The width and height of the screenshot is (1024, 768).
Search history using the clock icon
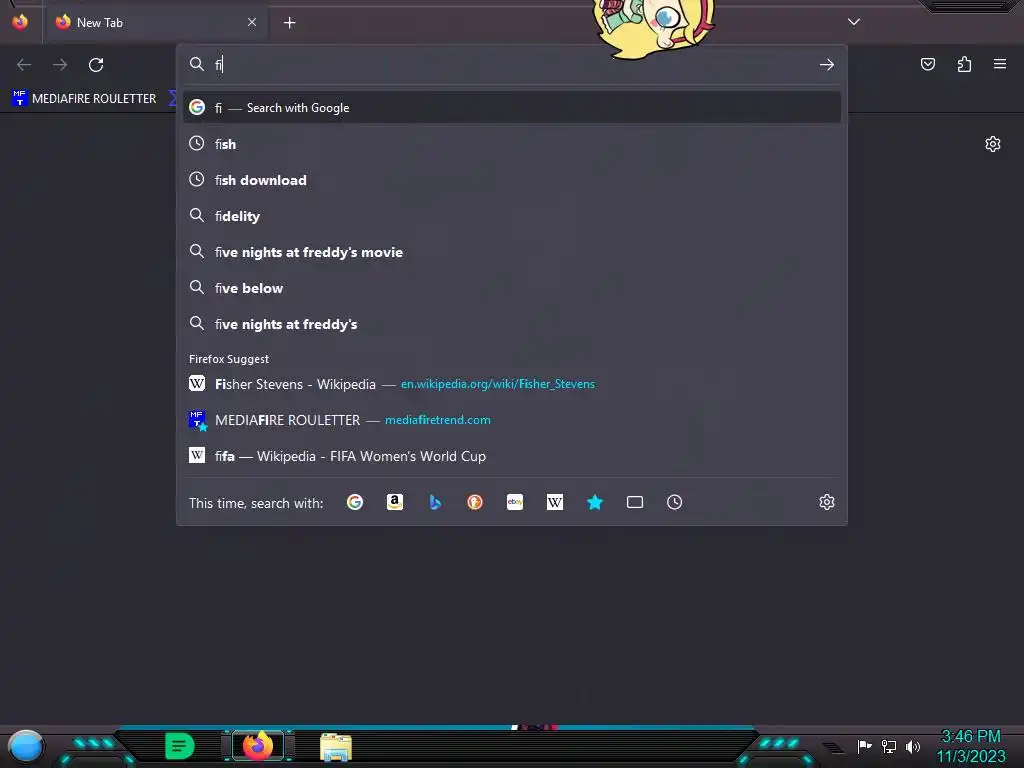[x=675, y=502]
